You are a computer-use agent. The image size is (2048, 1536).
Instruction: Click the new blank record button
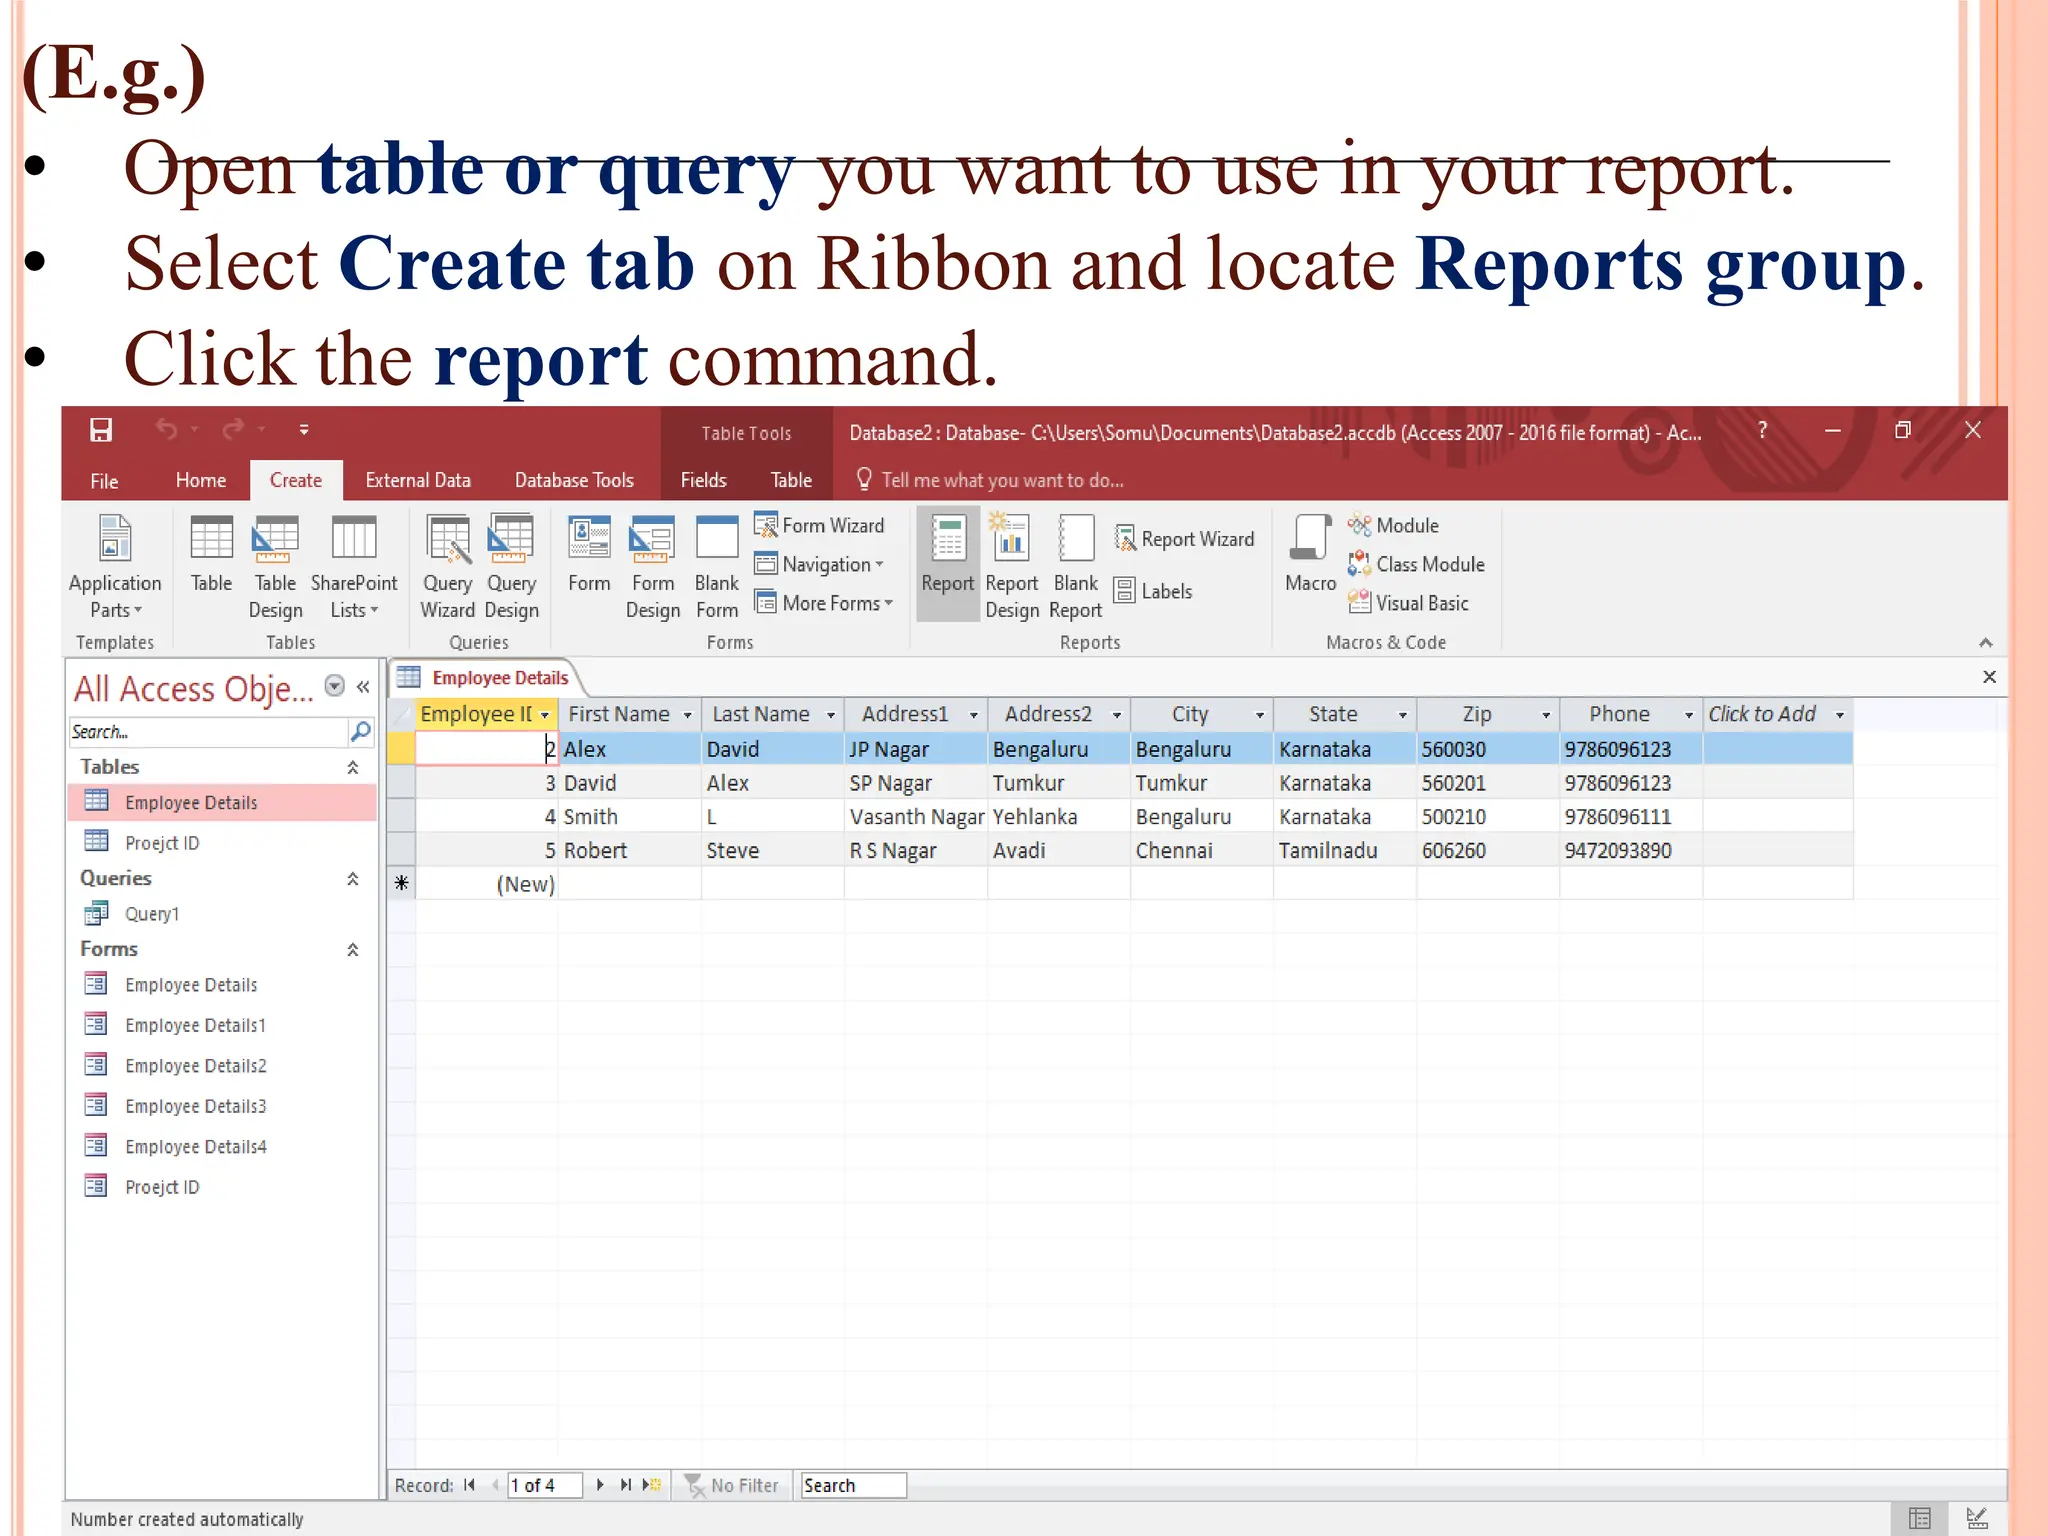(x=652, y=1485)
